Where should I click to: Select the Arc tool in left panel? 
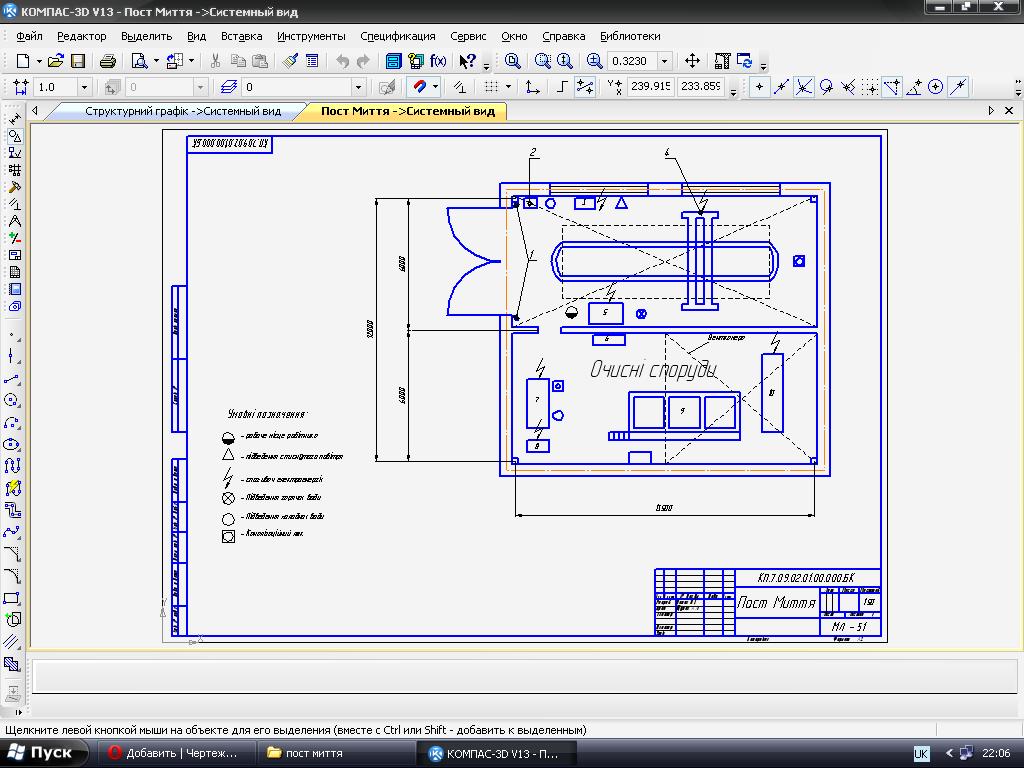click(x=12, y=423)
